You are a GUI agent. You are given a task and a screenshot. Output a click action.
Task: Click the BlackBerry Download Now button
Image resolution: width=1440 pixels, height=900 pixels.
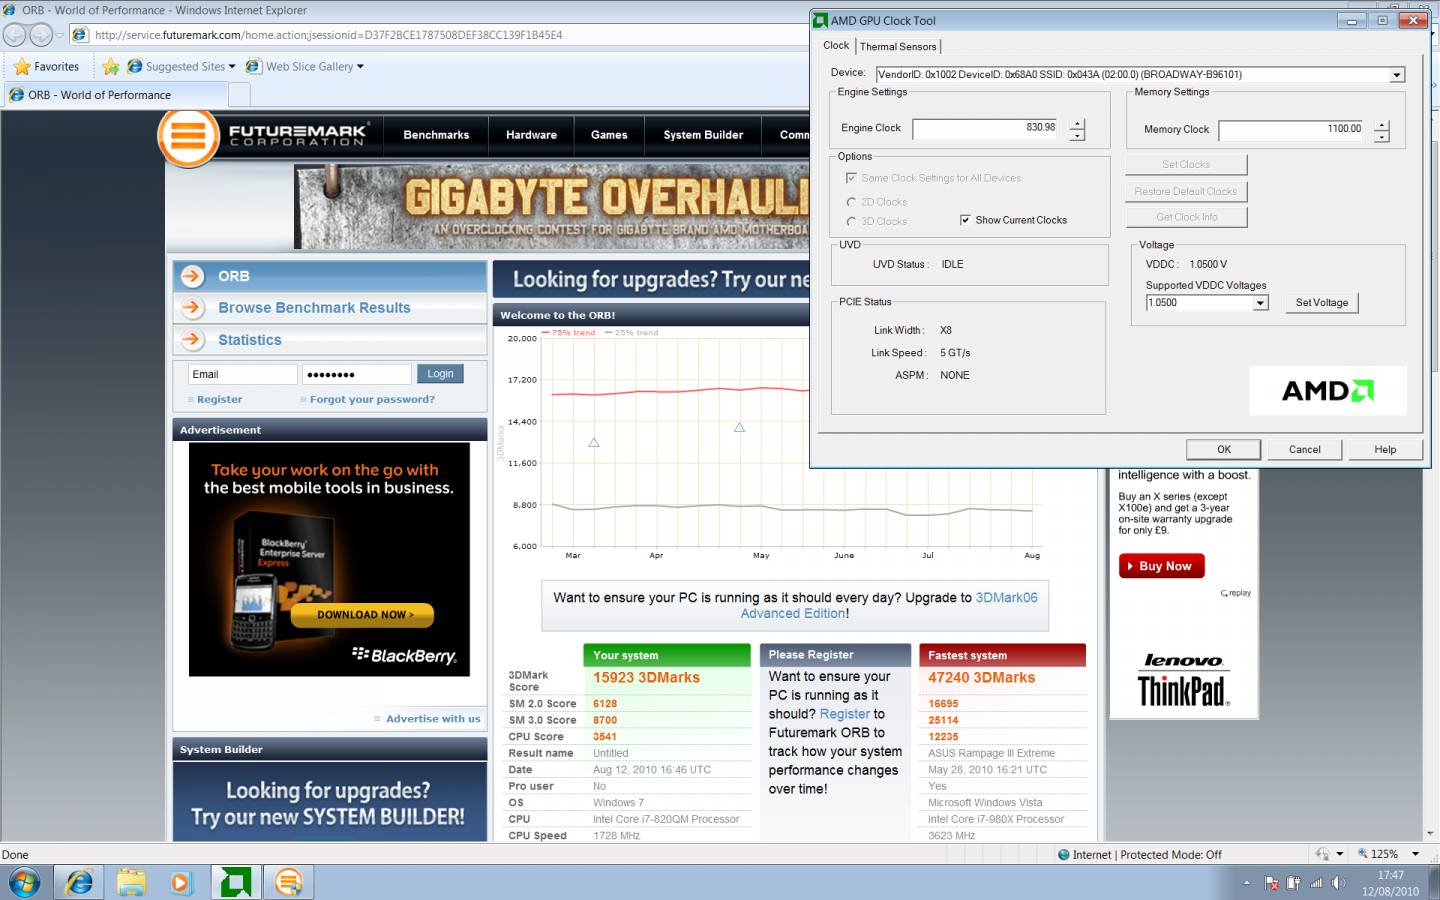(363, 615)
